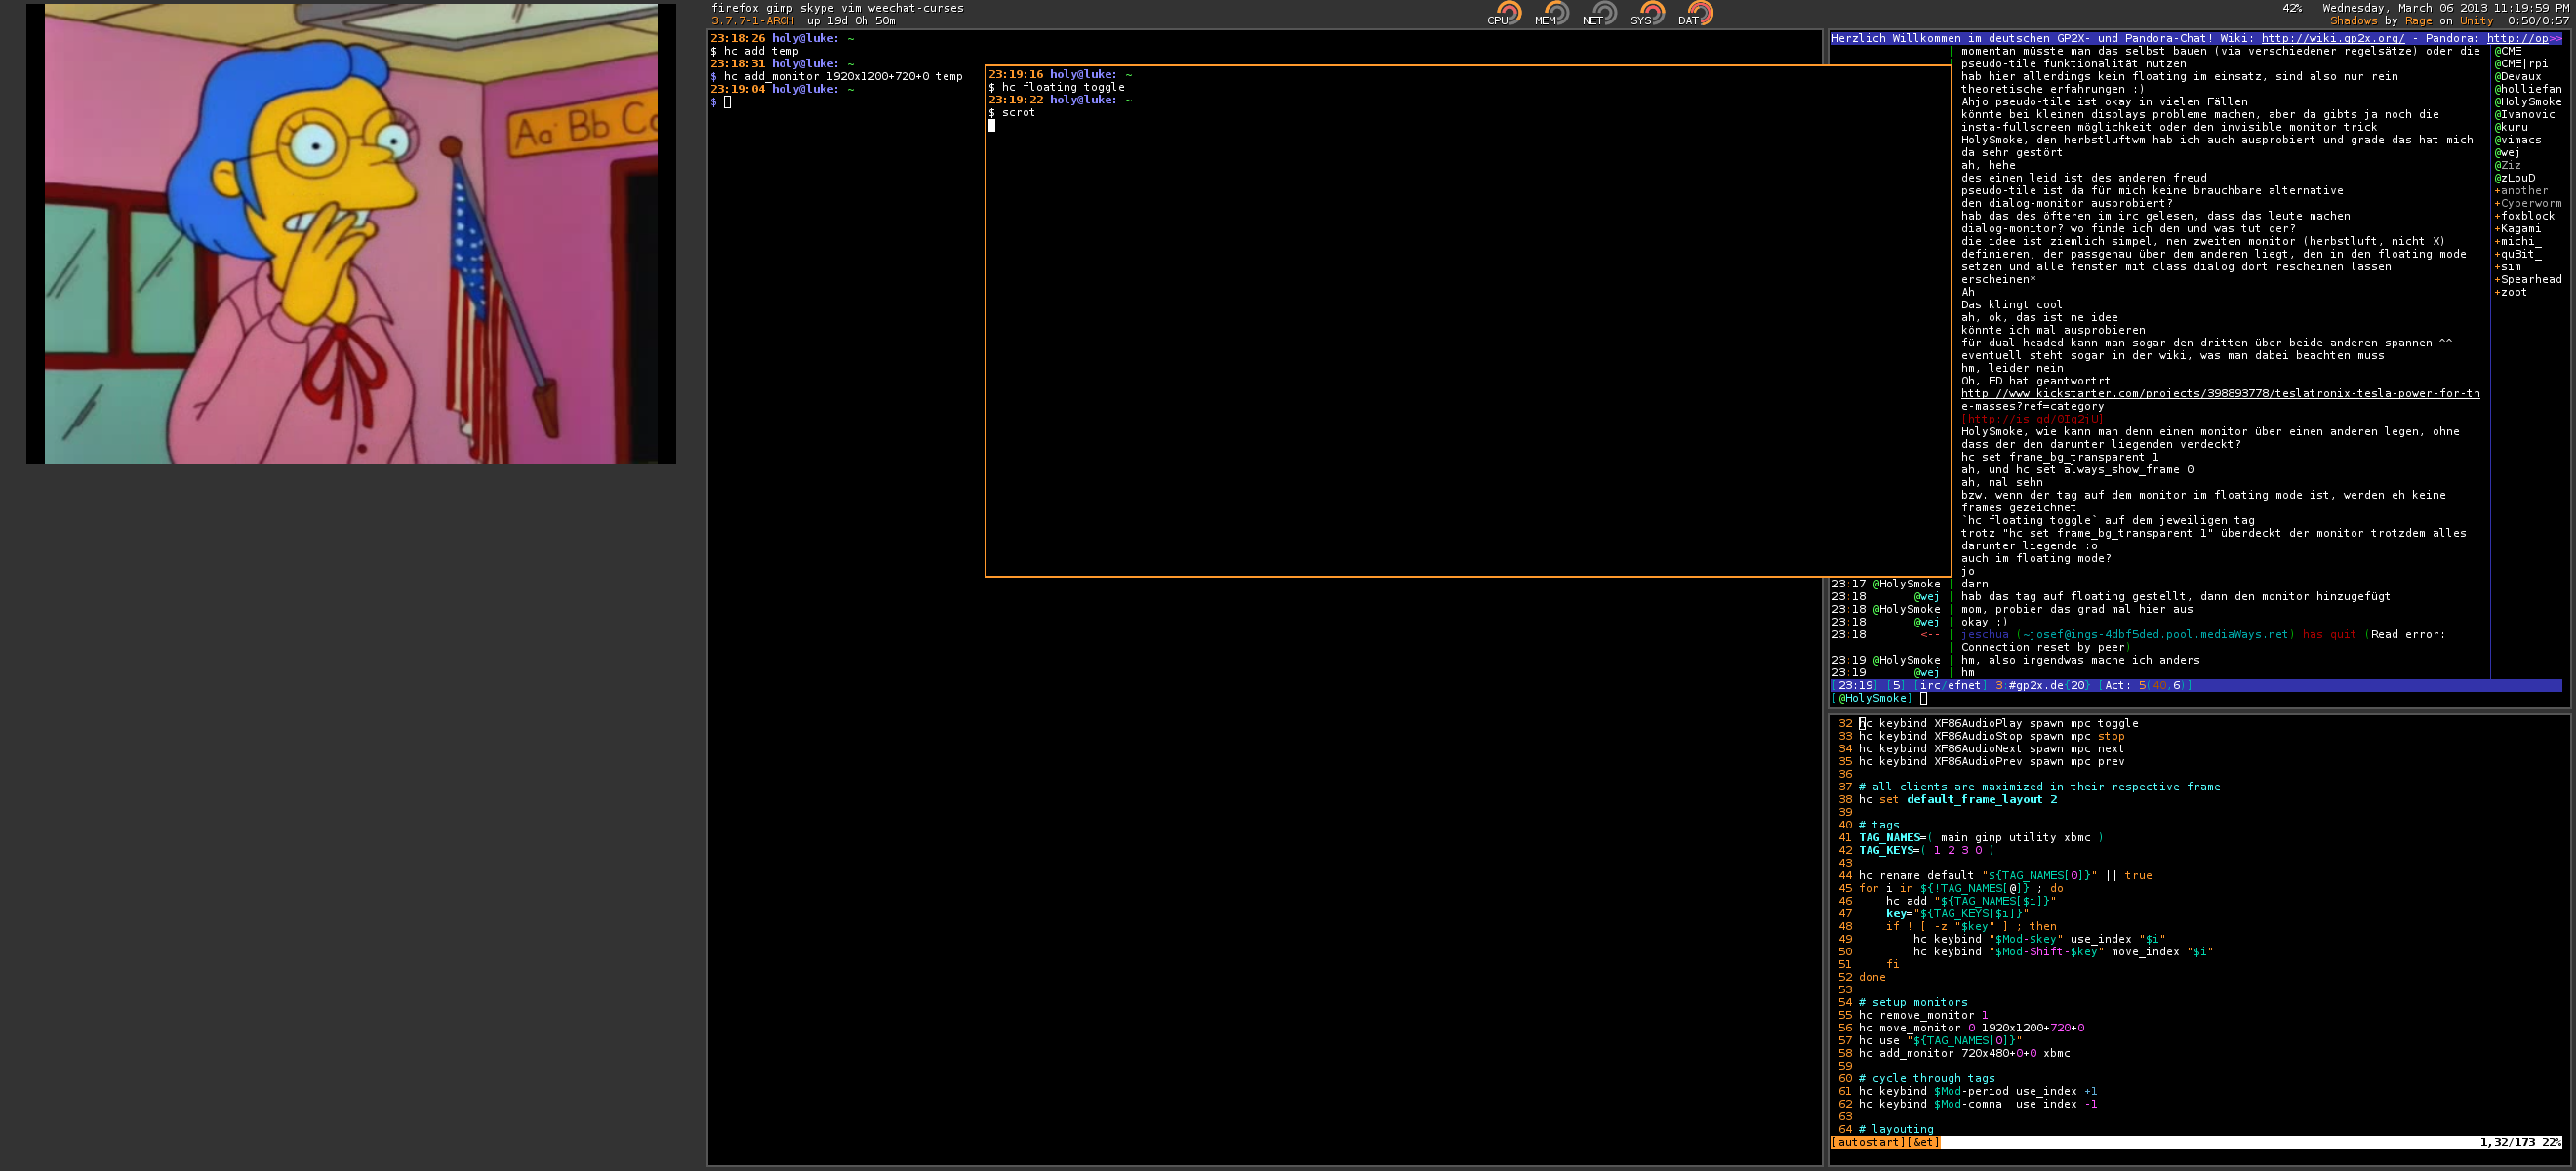Switch to the gimp tag in top bar
Screen dimensions: 2576x1171
pos(779,8)
